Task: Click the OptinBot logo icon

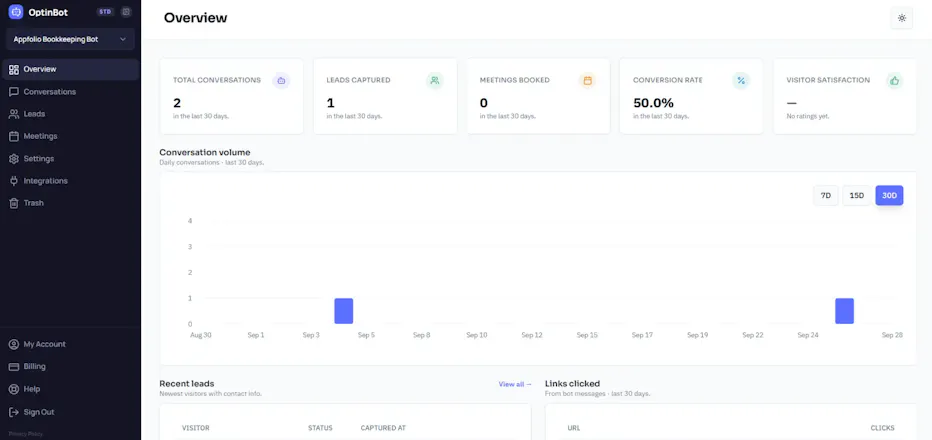Action: [15, 12]
